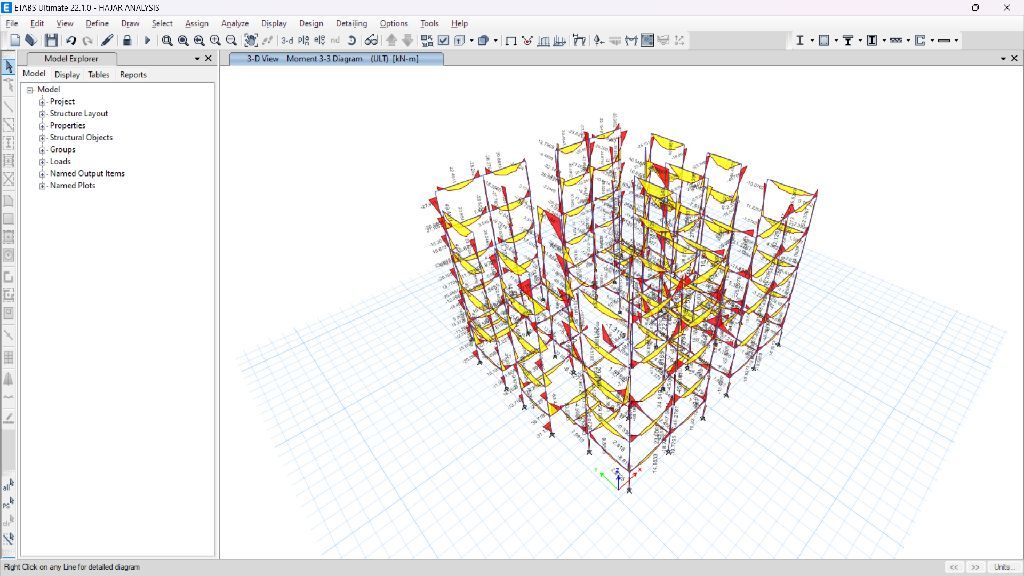Expand the Structure Layout tree node
The height and width of the screenshot is (576, 1024).
[x=42, y=114]
